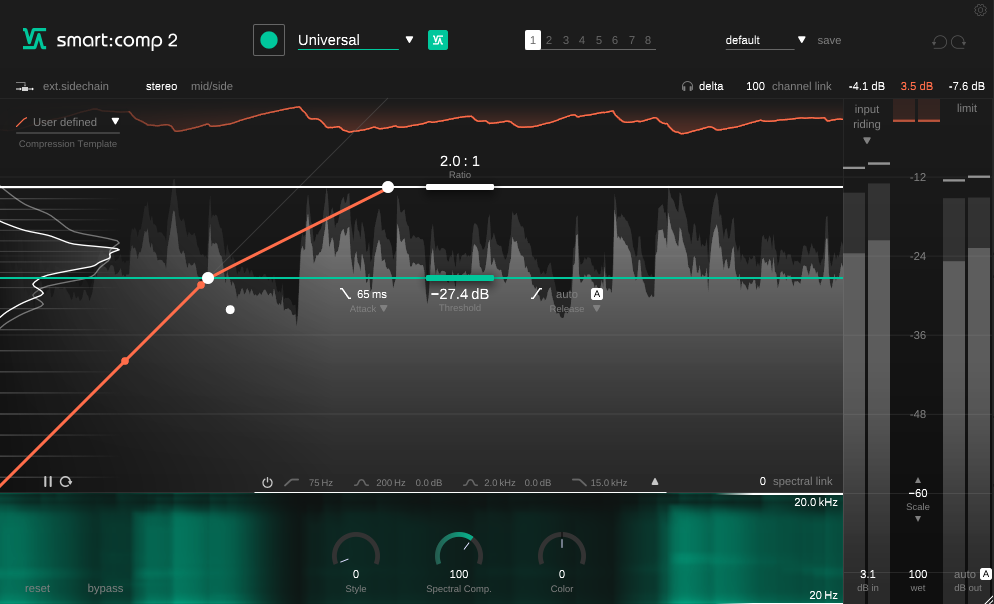Click the save preset button
994x604 pixels.
829,40
